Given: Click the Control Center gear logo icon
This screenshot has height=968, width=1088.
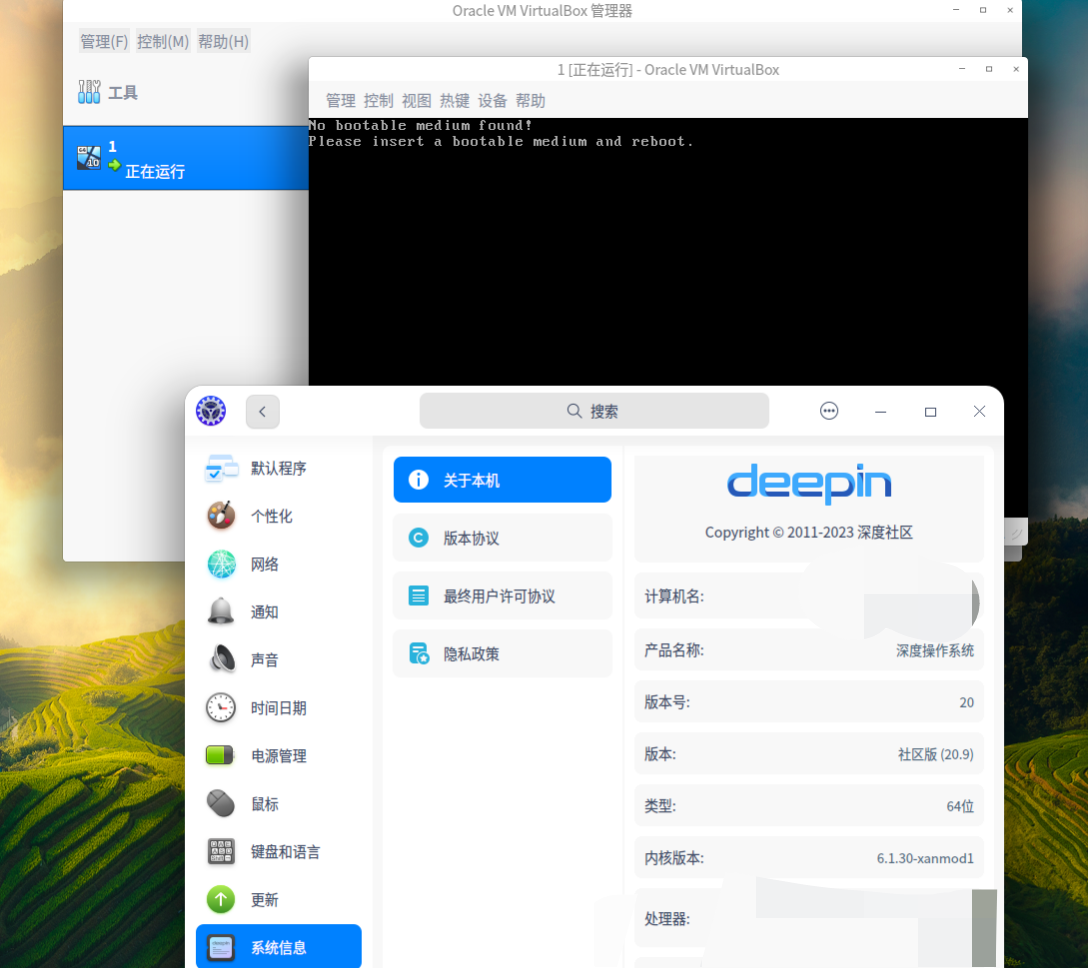Looking at the screenshot, I should click(x=211, y=411).
